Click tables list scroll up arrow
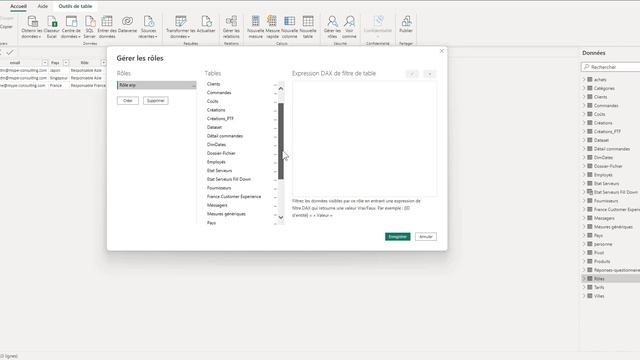Image resolution: width=640 pixels, height=360 pixels. (281, 89)
